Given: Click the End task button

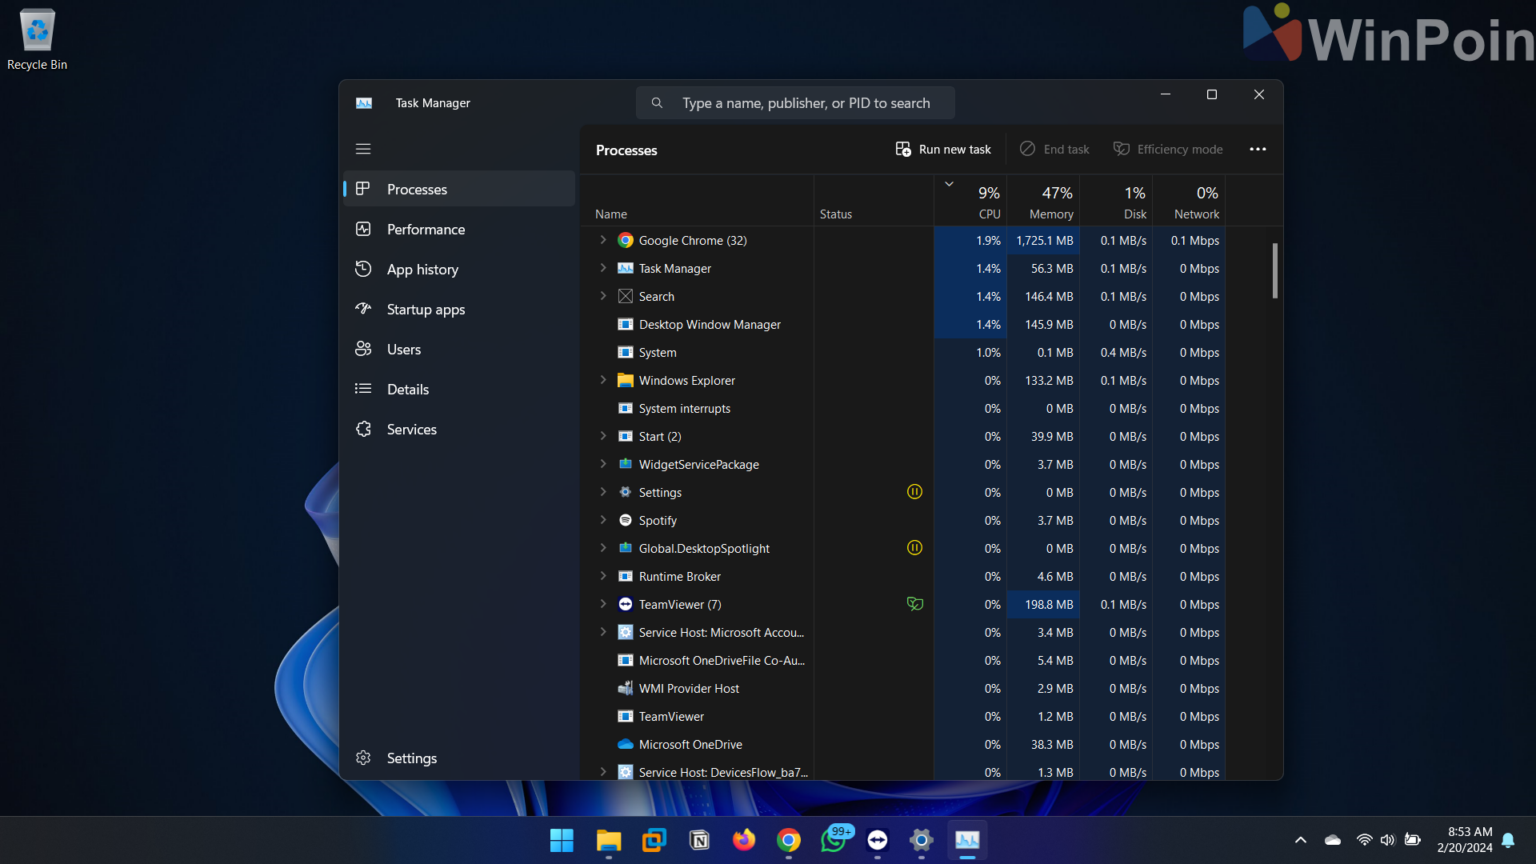Looking at the screenshot, I should 1054,148.
